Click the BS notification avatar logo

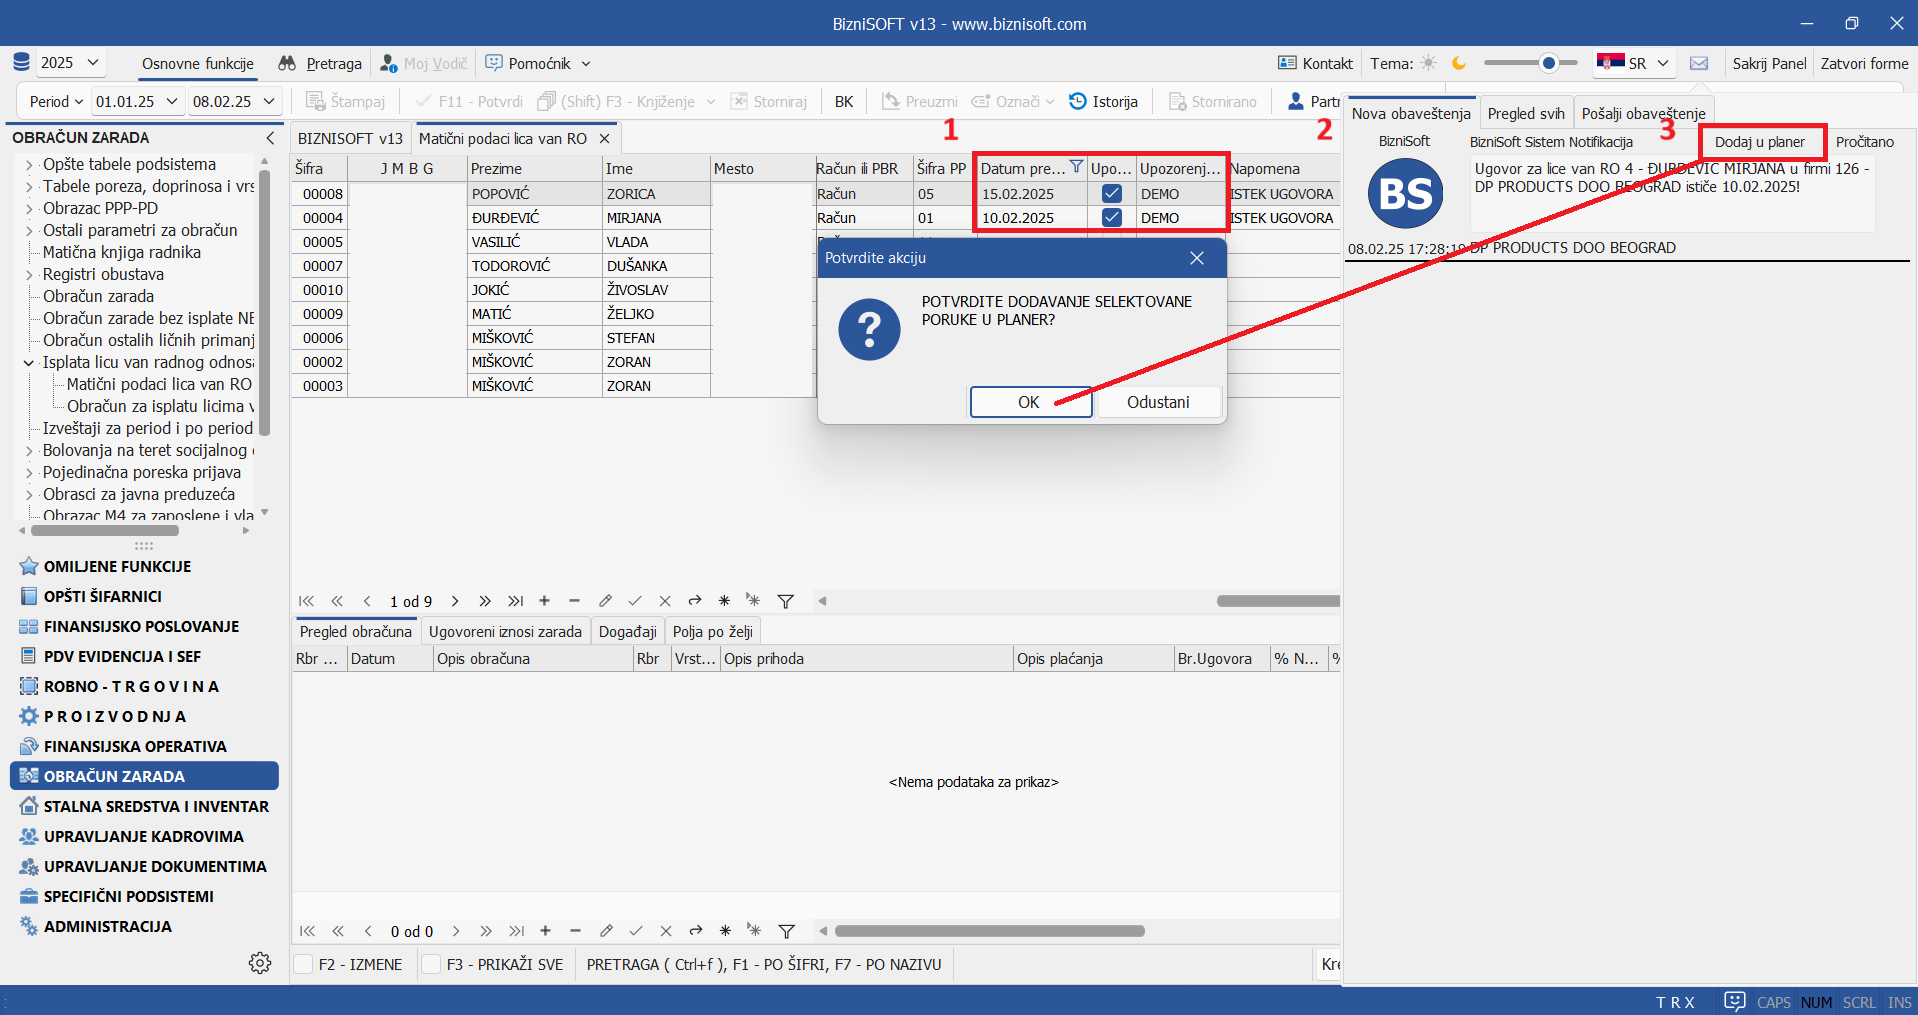1405,194
